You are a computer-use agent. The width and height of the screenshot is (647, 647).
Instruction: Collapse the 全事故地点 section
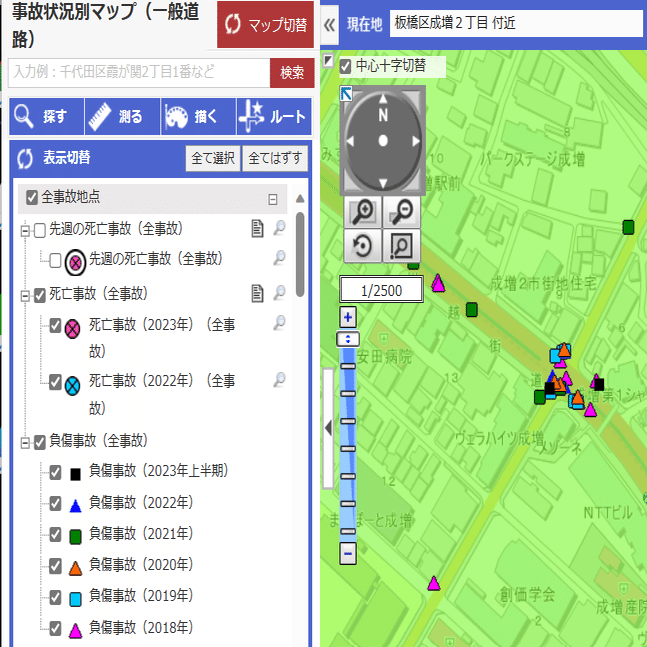tap(273, 199)
